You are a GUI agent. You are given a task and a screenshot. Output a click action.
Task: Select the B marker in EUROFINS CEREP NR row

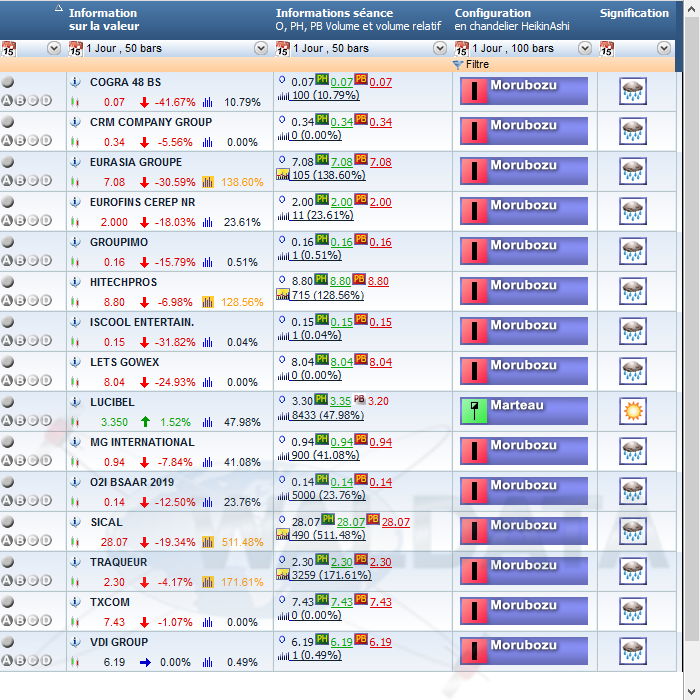(20, 221)
